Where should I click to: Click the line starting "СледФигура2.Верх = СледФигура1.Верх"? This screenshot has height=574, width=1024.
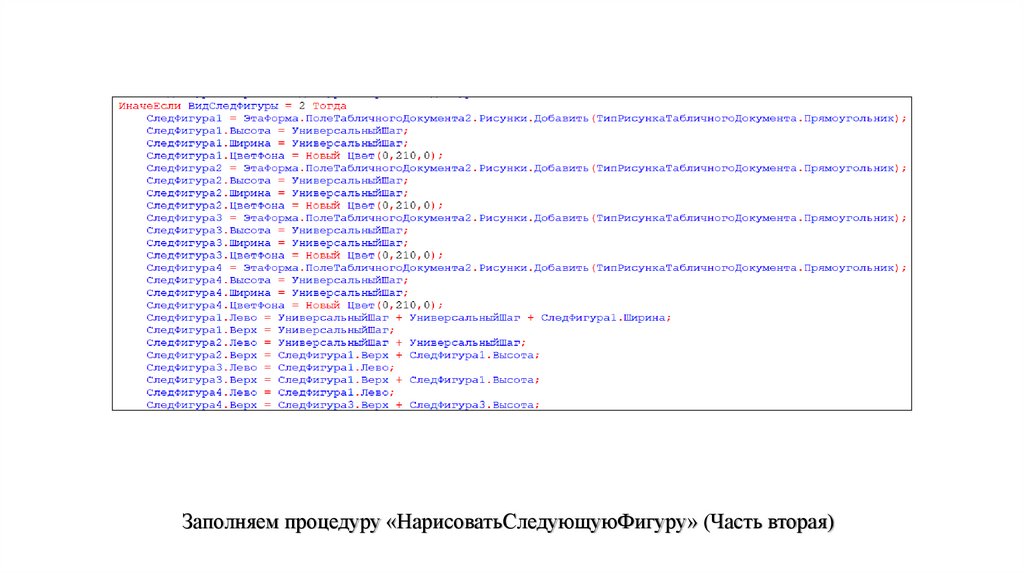(343, 355)
